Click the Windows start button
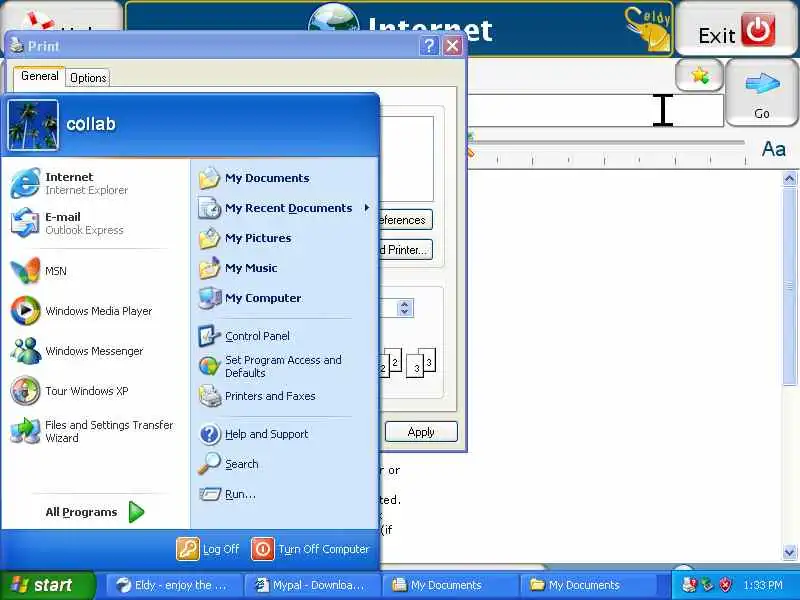This screenshot has height=600, width=800. click(47, 585)
